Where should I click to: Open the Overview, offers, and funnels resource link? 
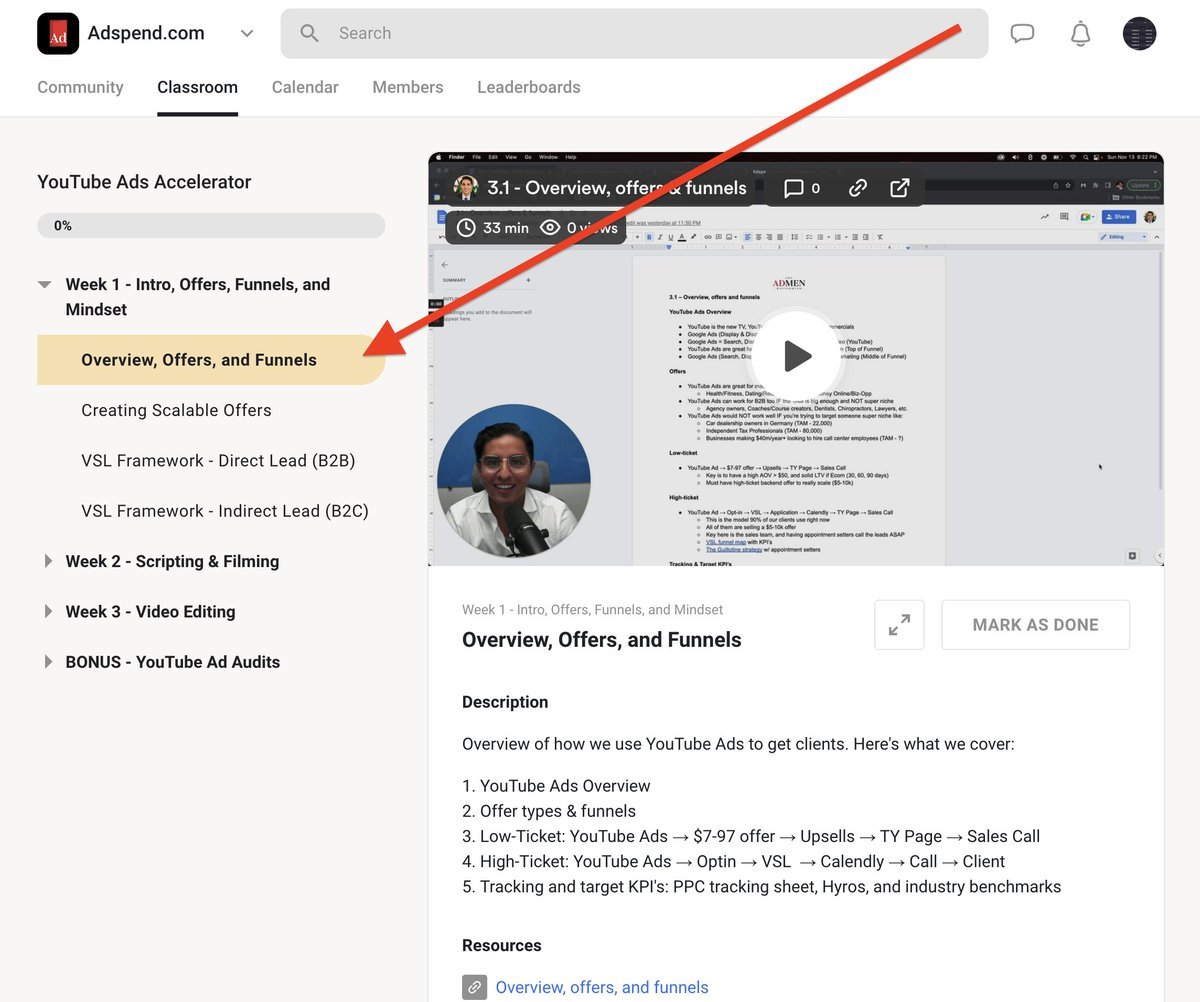(x=602, y=987)
